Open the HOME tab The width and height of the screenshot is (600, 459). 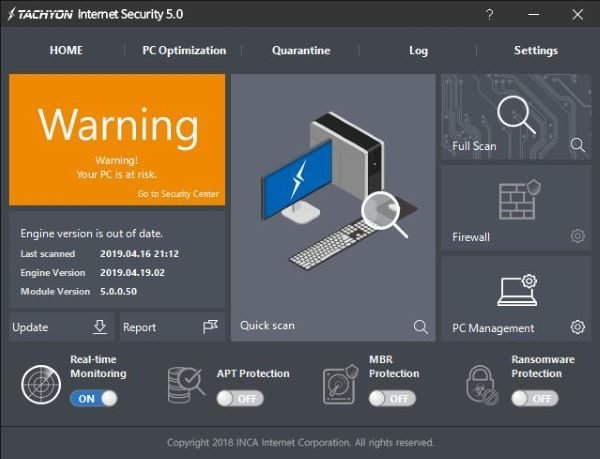click(66, 50)
